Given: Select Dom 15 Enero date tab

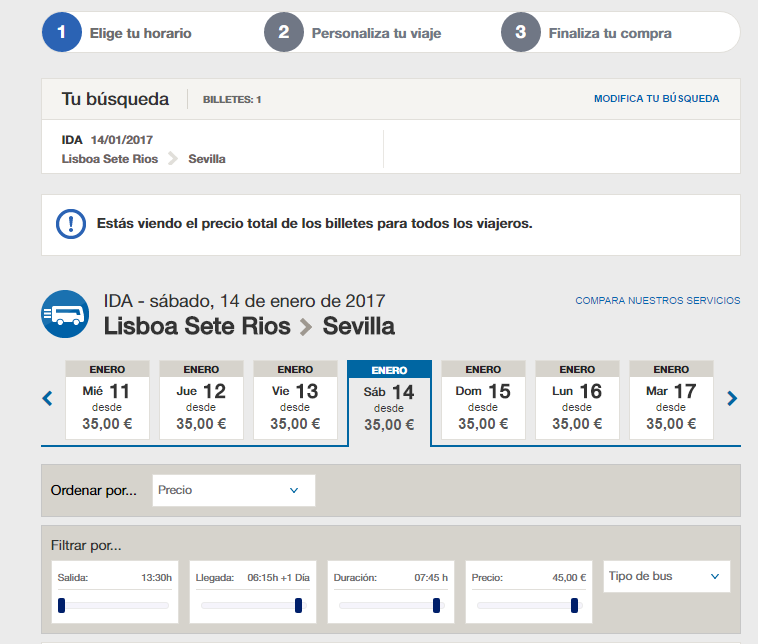Looking at the screenshot, I should point(483,400).
